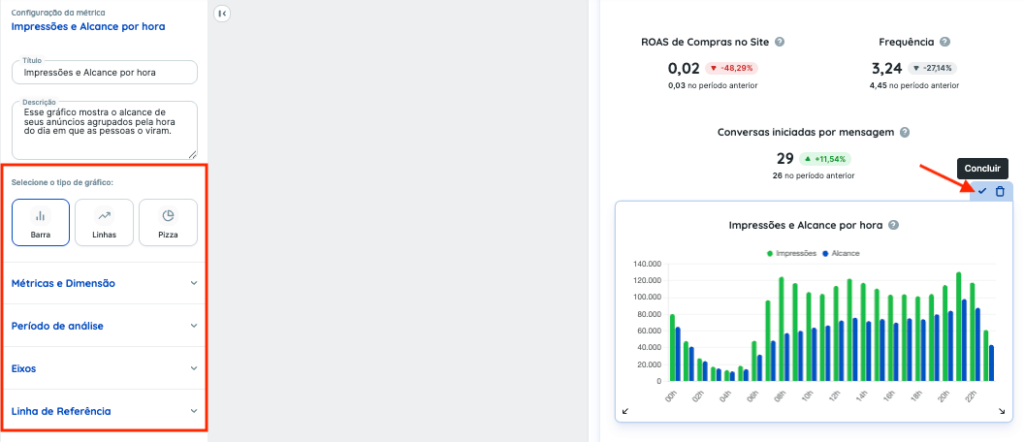Click the Configuração da métrica label
1024x442 pixels.
pos(58,12)
